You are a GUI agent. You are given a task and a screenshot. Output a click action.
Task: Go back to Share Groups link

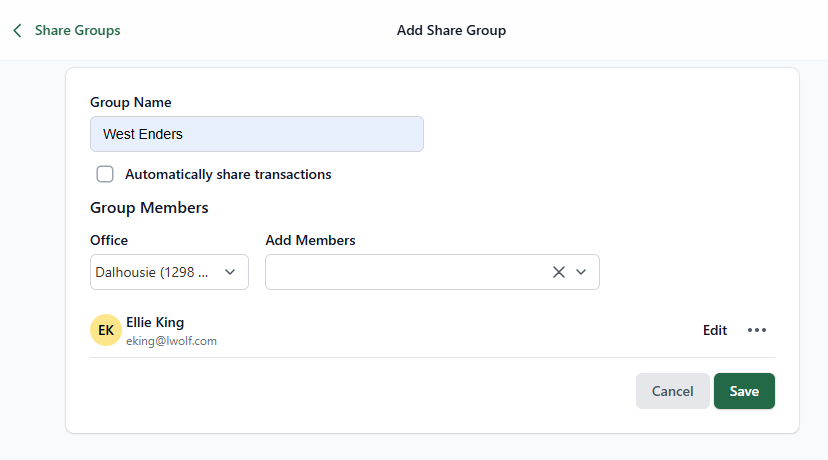77,31
